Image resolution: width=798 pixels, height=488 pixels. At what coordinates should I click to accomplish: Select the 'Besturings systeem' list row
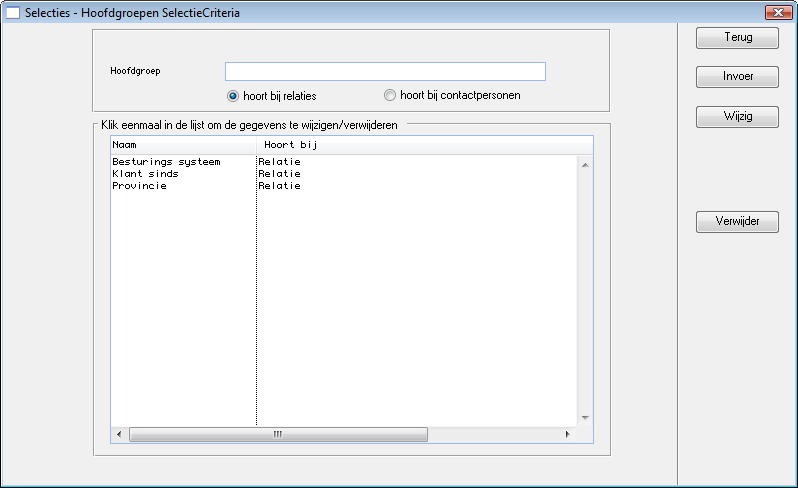166,162
